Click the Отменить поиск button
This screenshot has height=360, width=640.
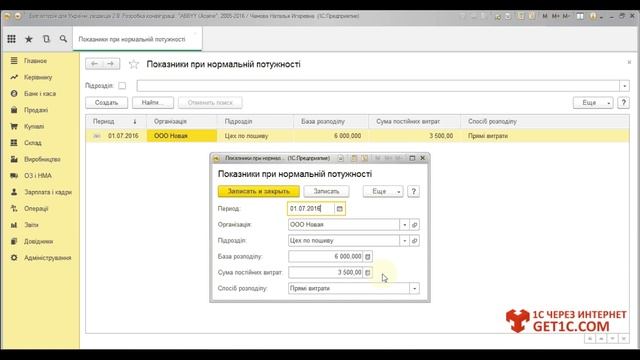pos(210,102)
